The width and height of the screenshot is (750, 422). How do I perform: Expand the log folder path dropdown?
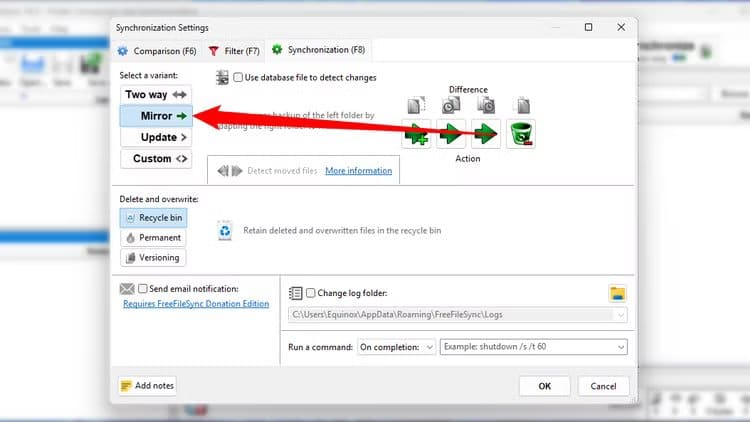point(620,315)
